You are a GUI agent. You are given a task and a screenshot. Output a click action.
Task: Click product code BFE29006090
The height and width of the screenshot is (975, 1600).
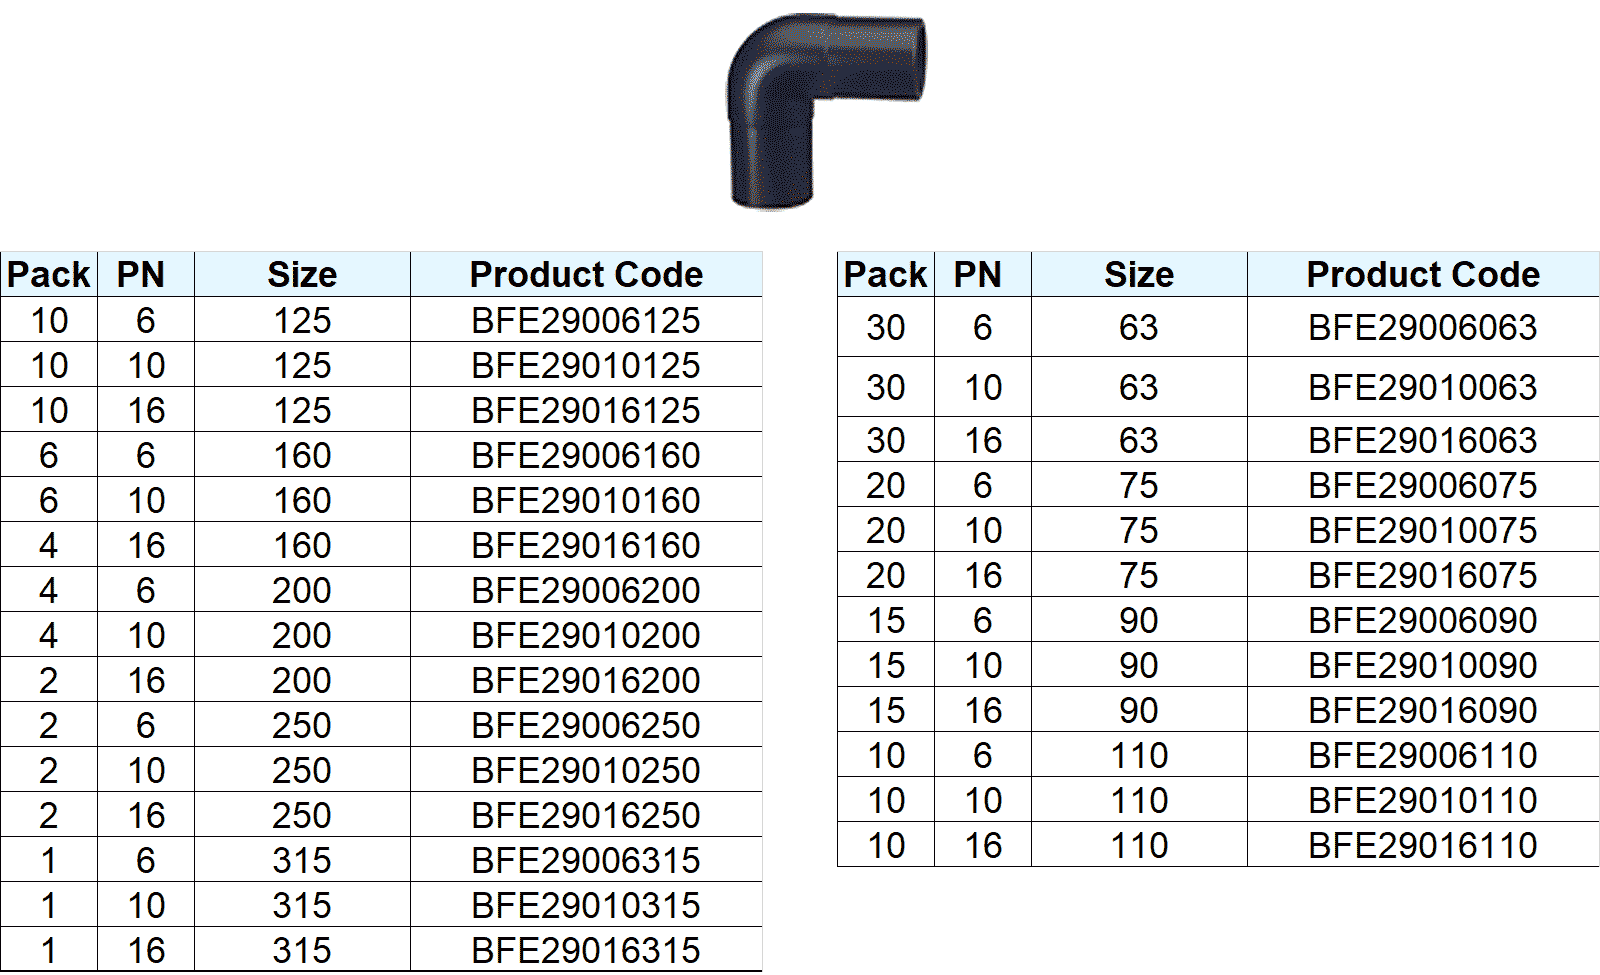pyautogui.click(x=1422, y=621)
